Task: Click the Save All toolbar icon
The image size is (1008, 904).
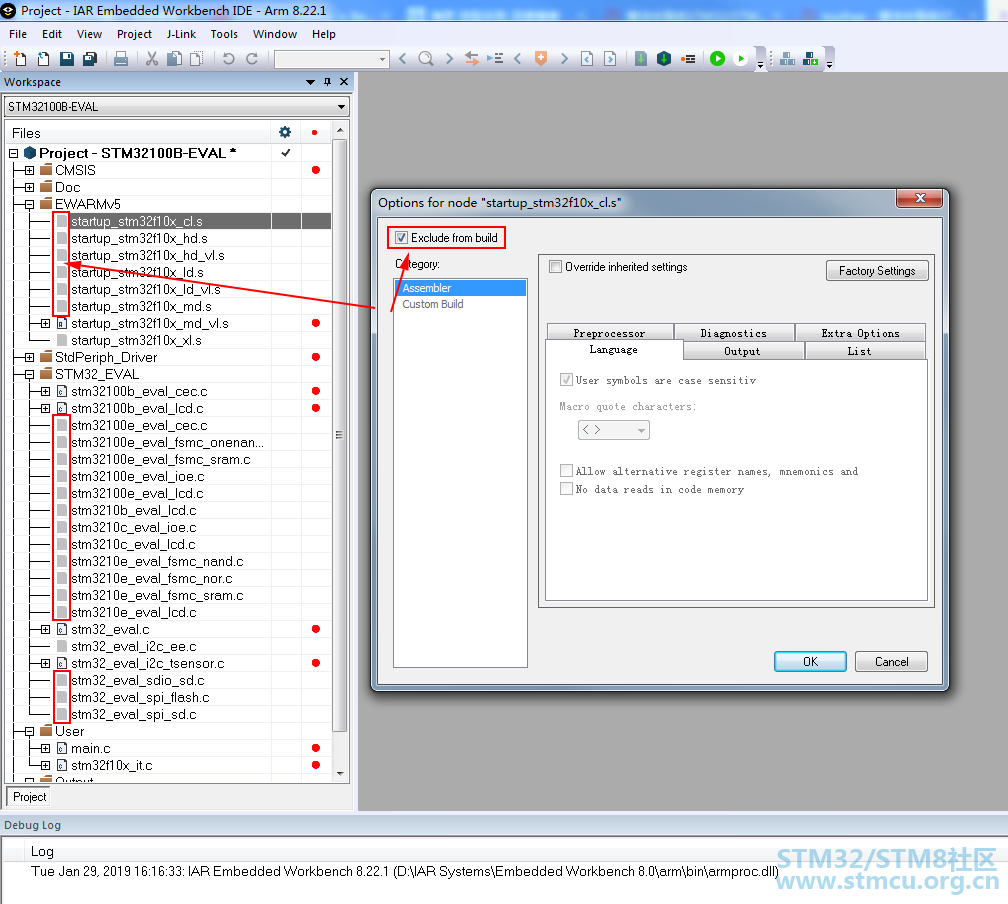Action: pyautogui.click(x=90, y=59)
